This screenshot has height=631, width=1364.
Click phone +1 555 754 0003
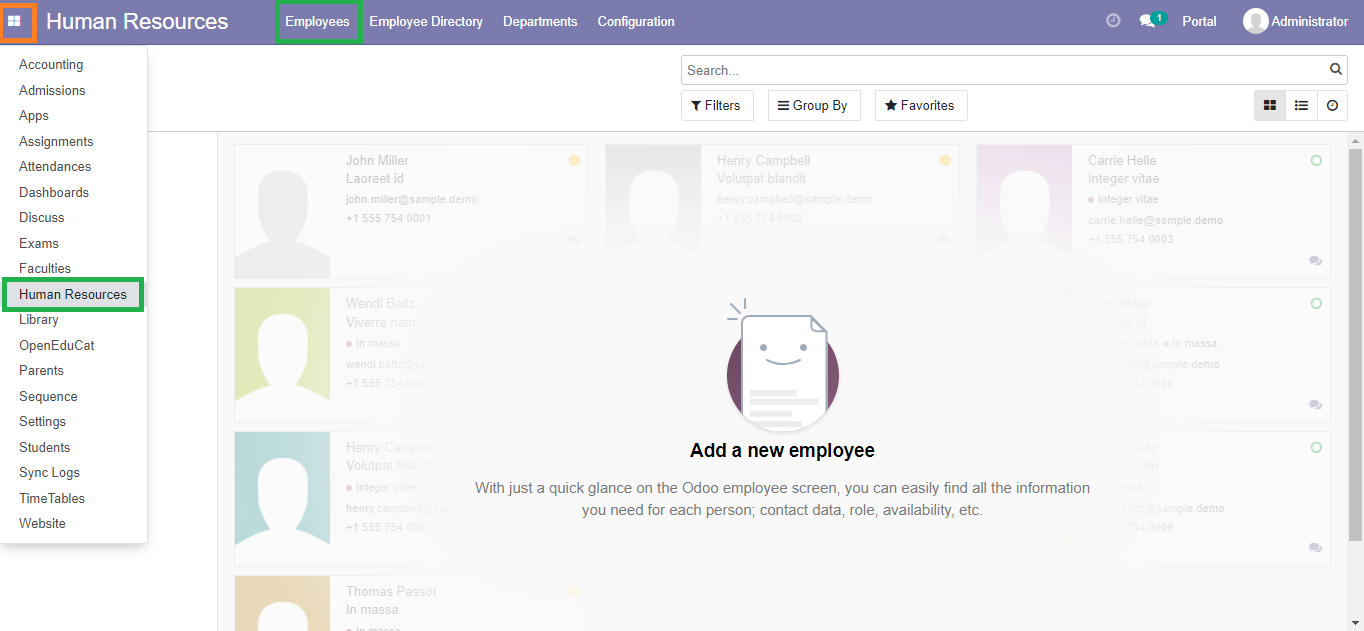1131,239
